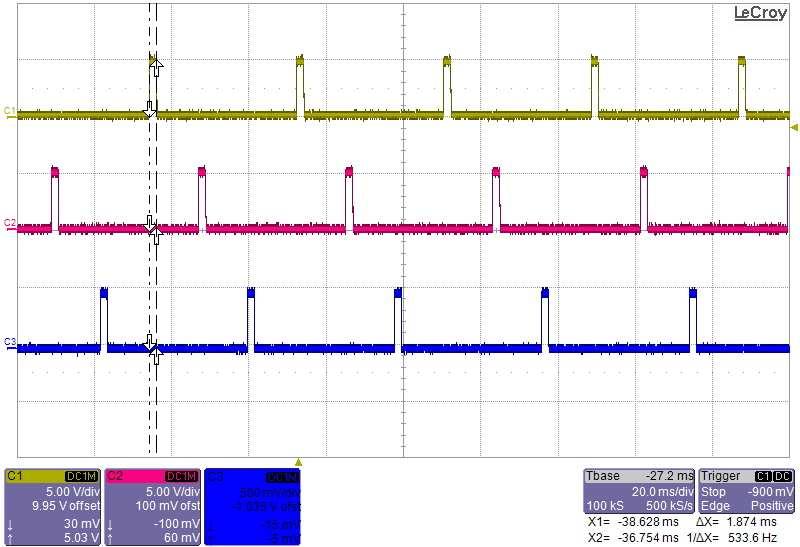
Task: Click the C2 cursor reading 60 mV
Action: (x=182, y=537)
